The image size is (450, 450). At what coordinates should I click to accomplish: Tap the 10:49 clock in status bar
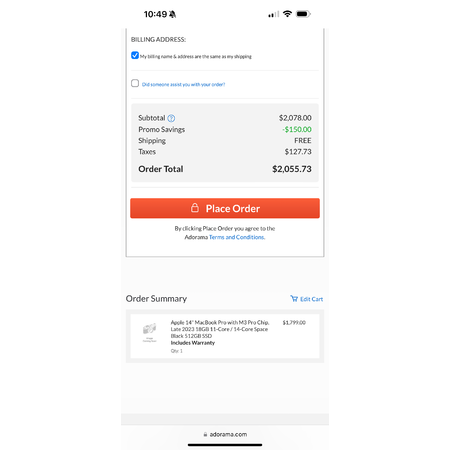click(x=155, y=14)
